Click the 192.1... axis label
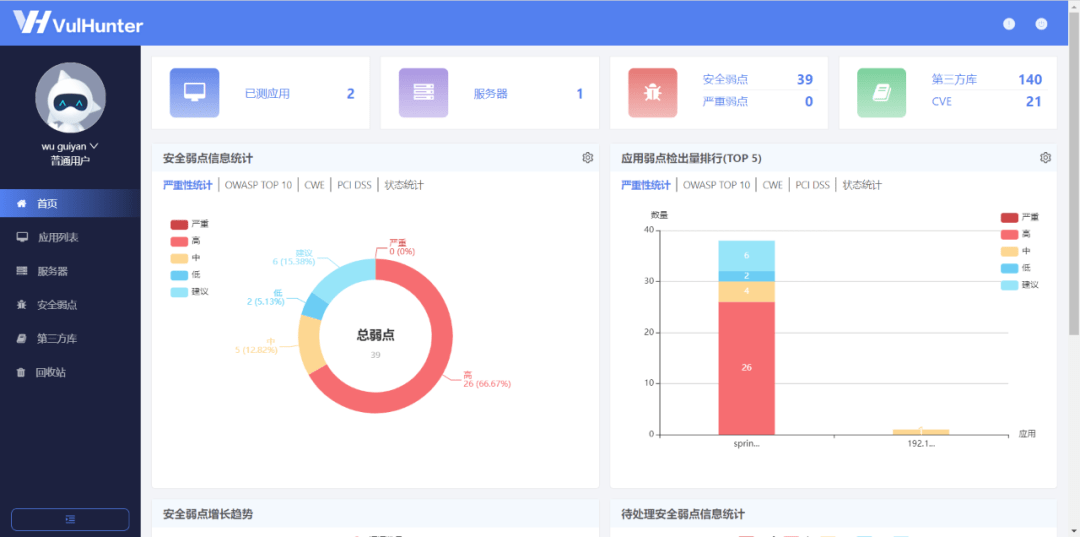 [x=921, y=444]
